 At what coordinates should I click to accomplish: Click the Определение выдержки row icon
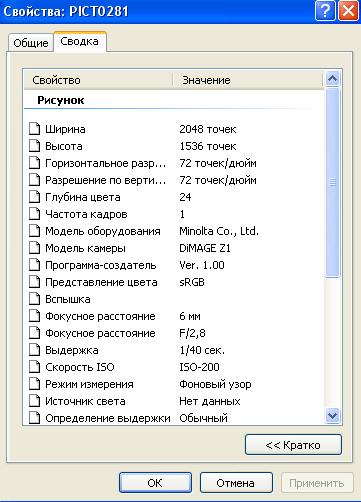(34, 418)
